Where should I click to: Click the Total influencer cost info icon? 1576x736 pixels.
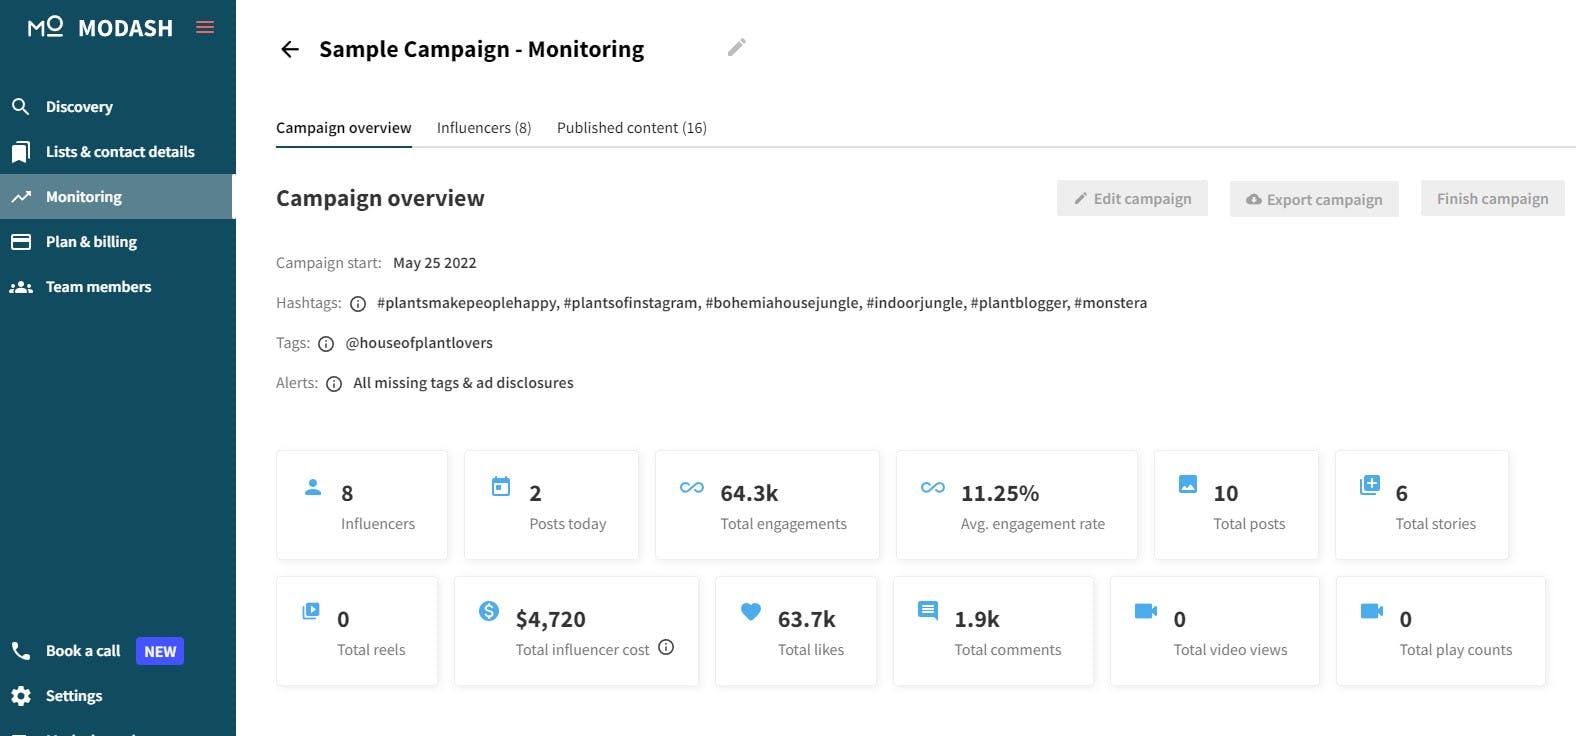[x=666, y=647]
